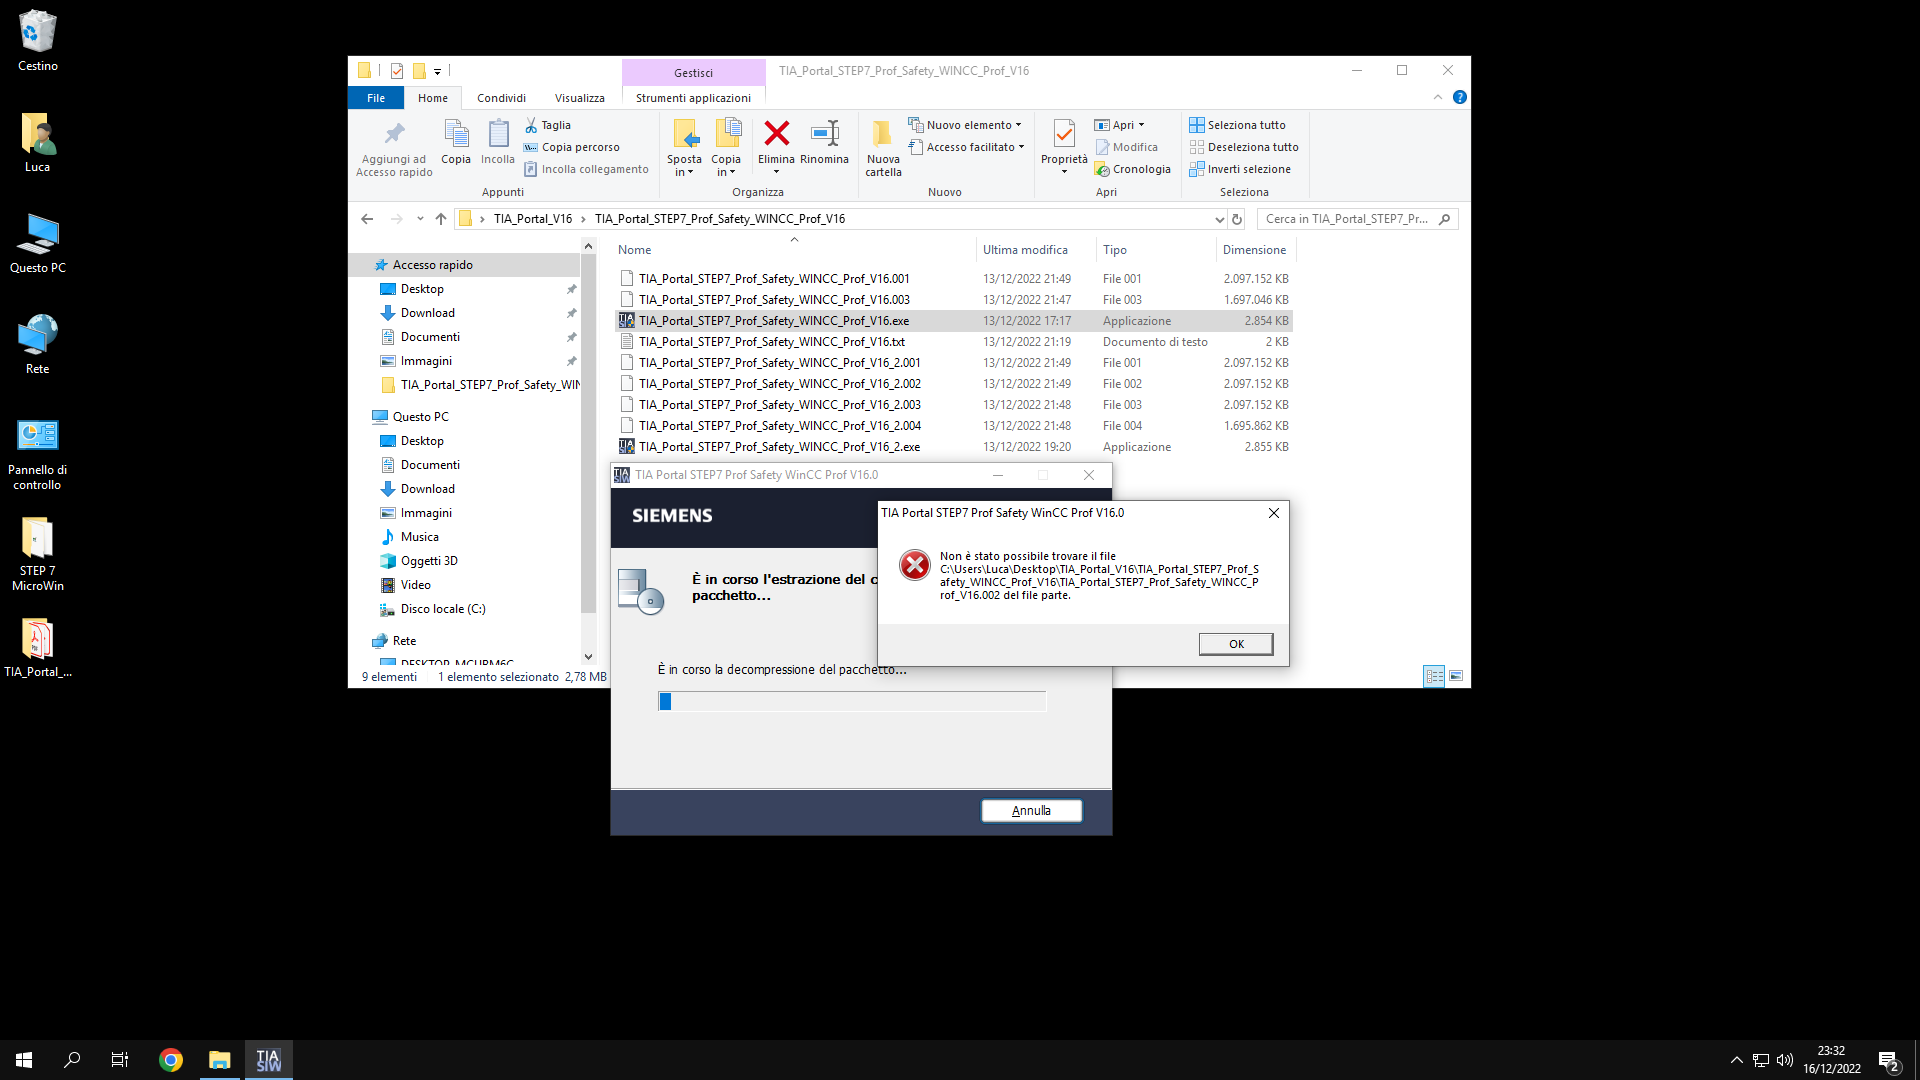Viewport: 1920px width, 1080px height.
Task: Click the Copia clipboard icon
Action: (x=456, y=134)
